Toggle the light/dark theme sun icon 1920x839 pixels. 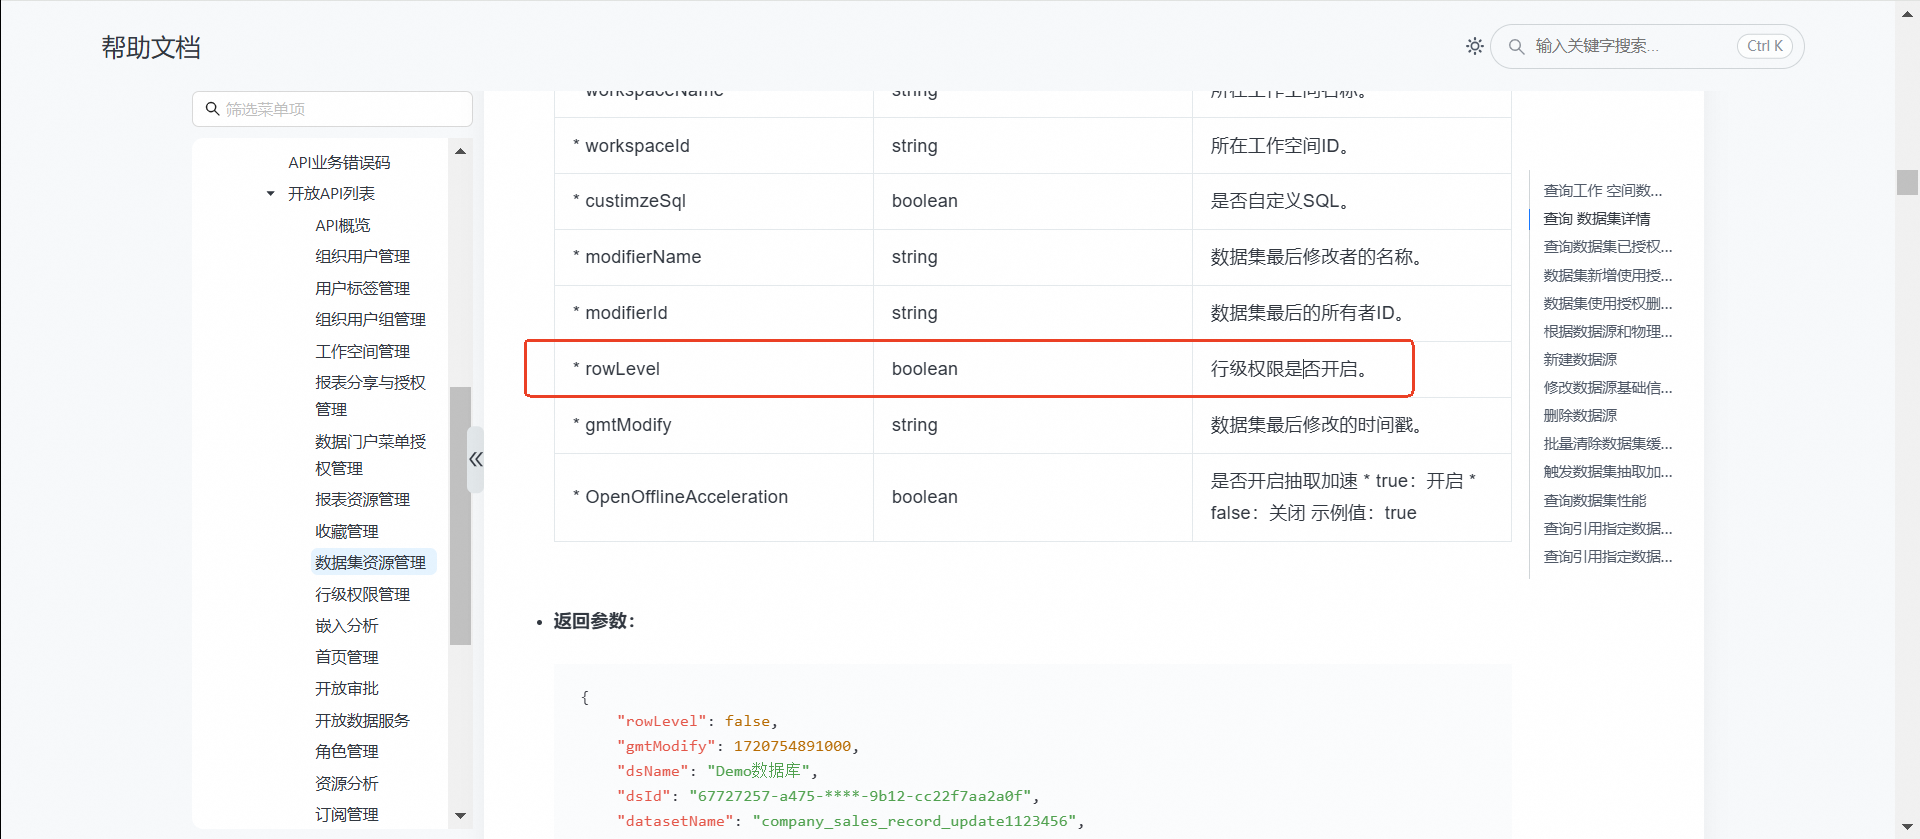tap(1474, 46)
